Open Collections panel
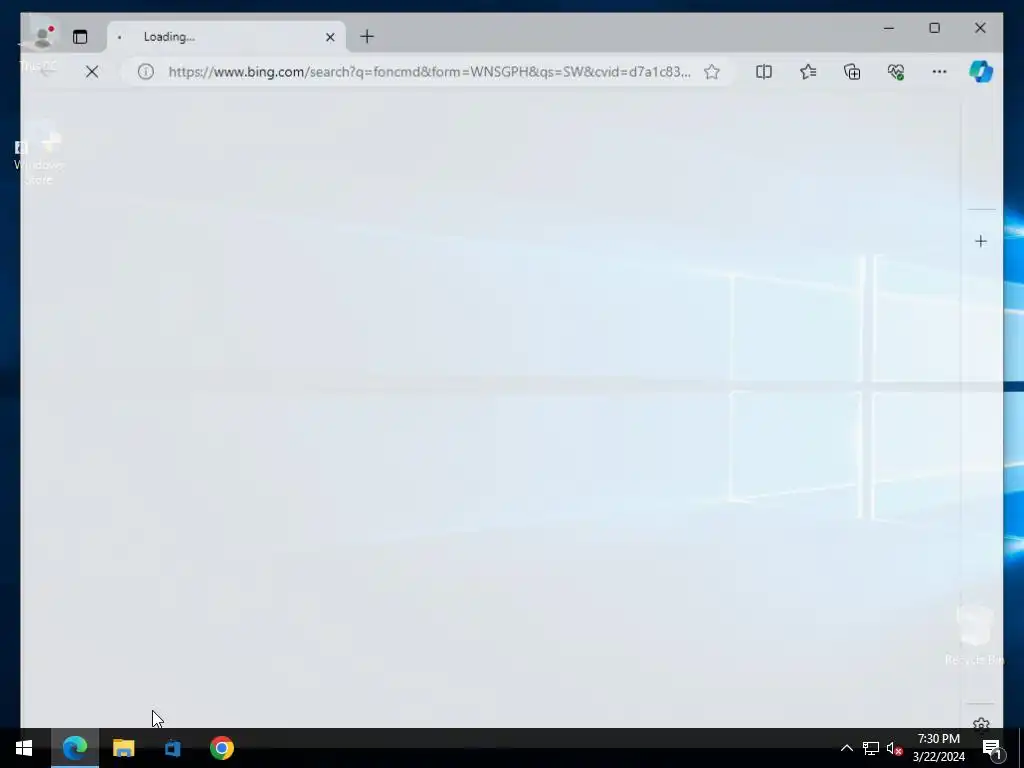1024x768 pixels. click(852, 72)
